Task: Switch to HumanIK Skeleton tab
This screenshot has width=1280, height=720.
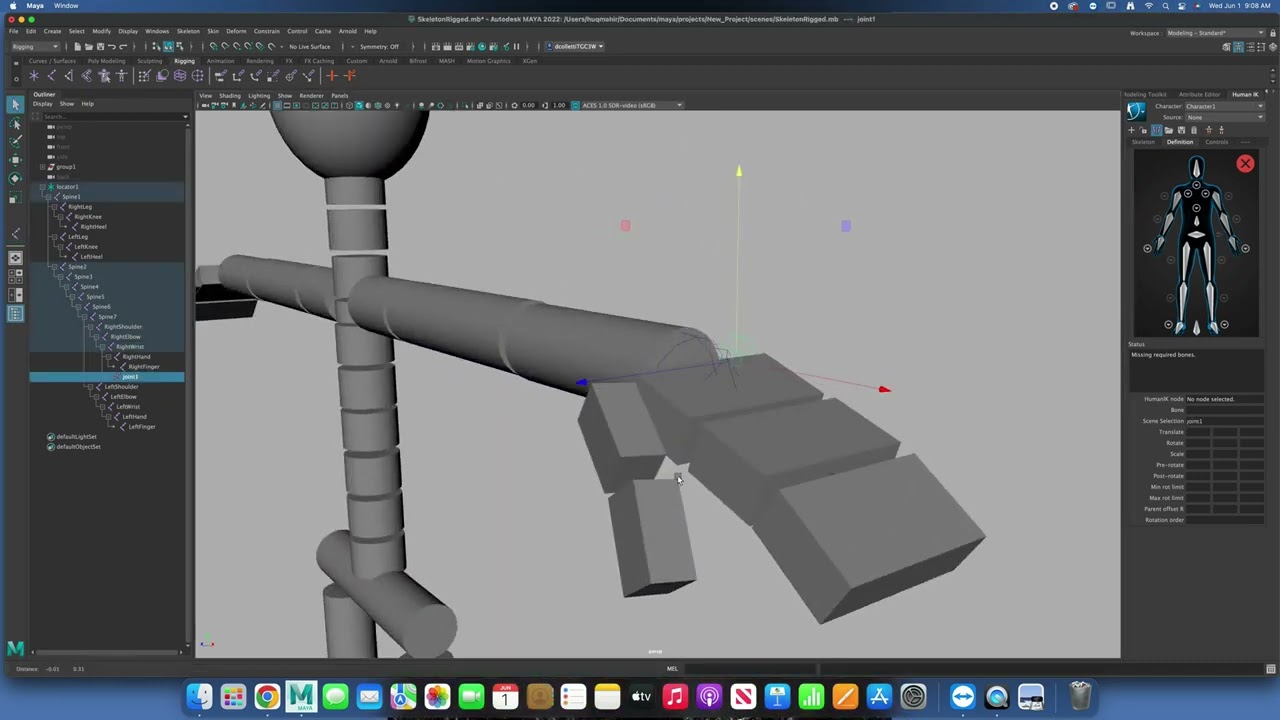Action: [1143, 142]
